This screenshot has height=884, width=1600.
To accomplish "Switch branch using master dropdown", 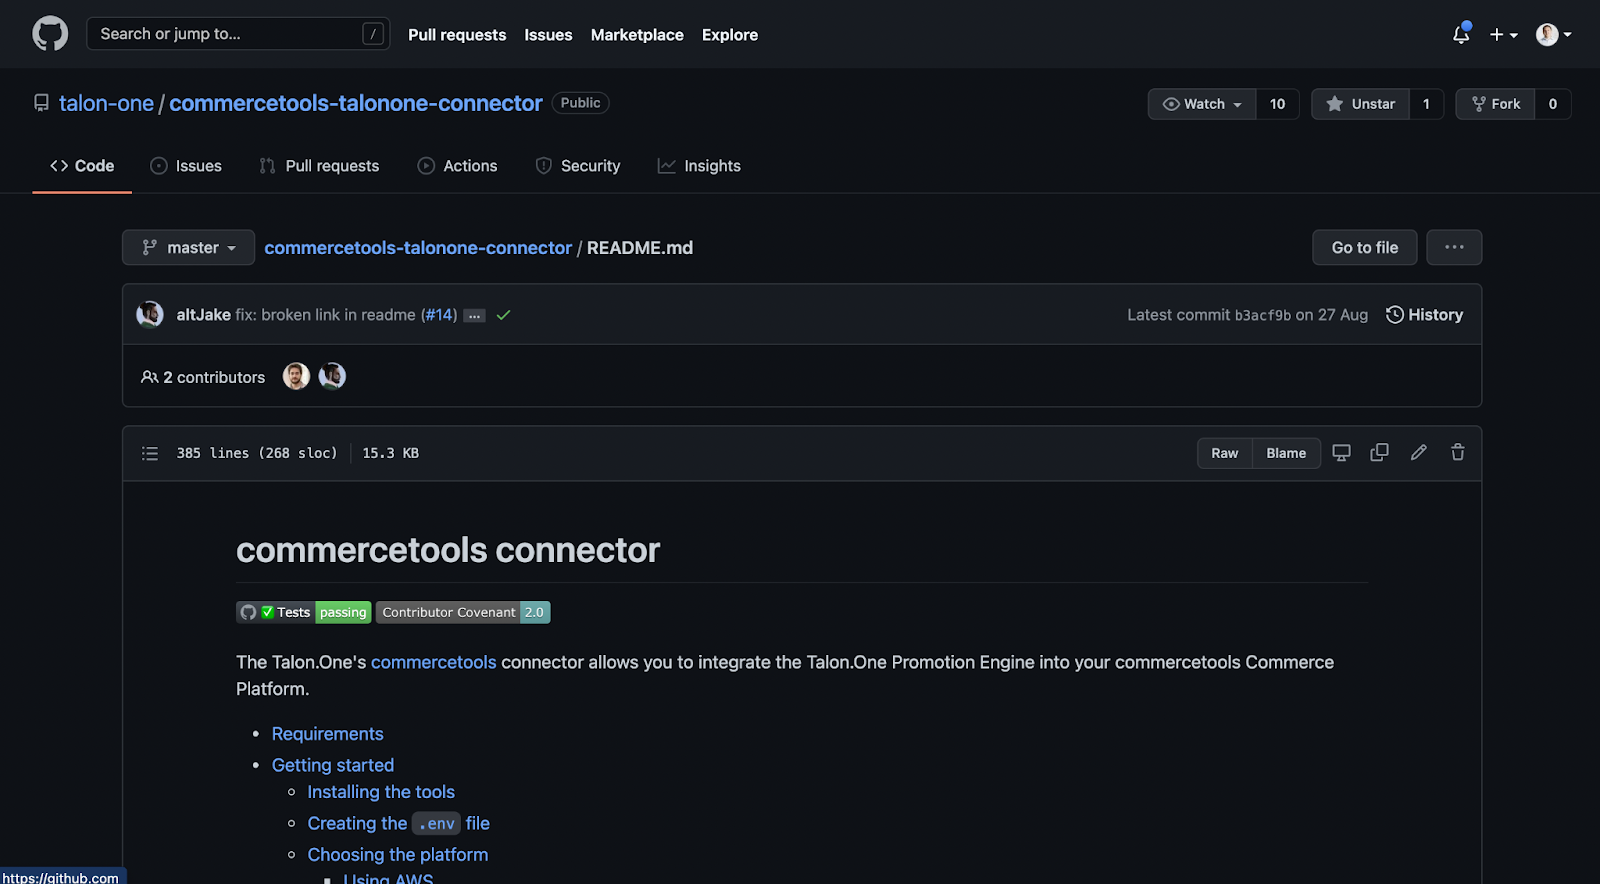I will 188,247.
